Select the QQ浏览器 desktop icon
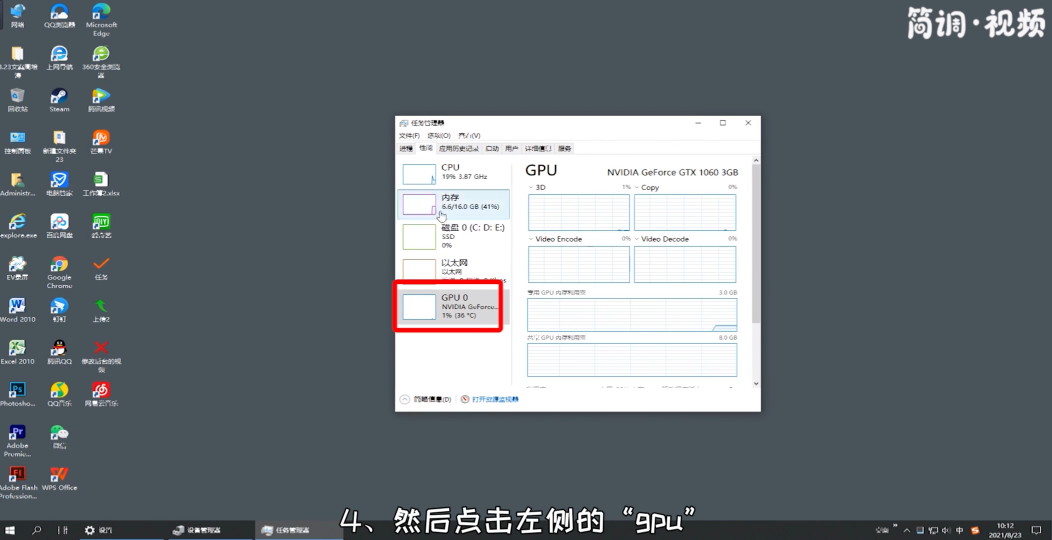 point(59,16)
